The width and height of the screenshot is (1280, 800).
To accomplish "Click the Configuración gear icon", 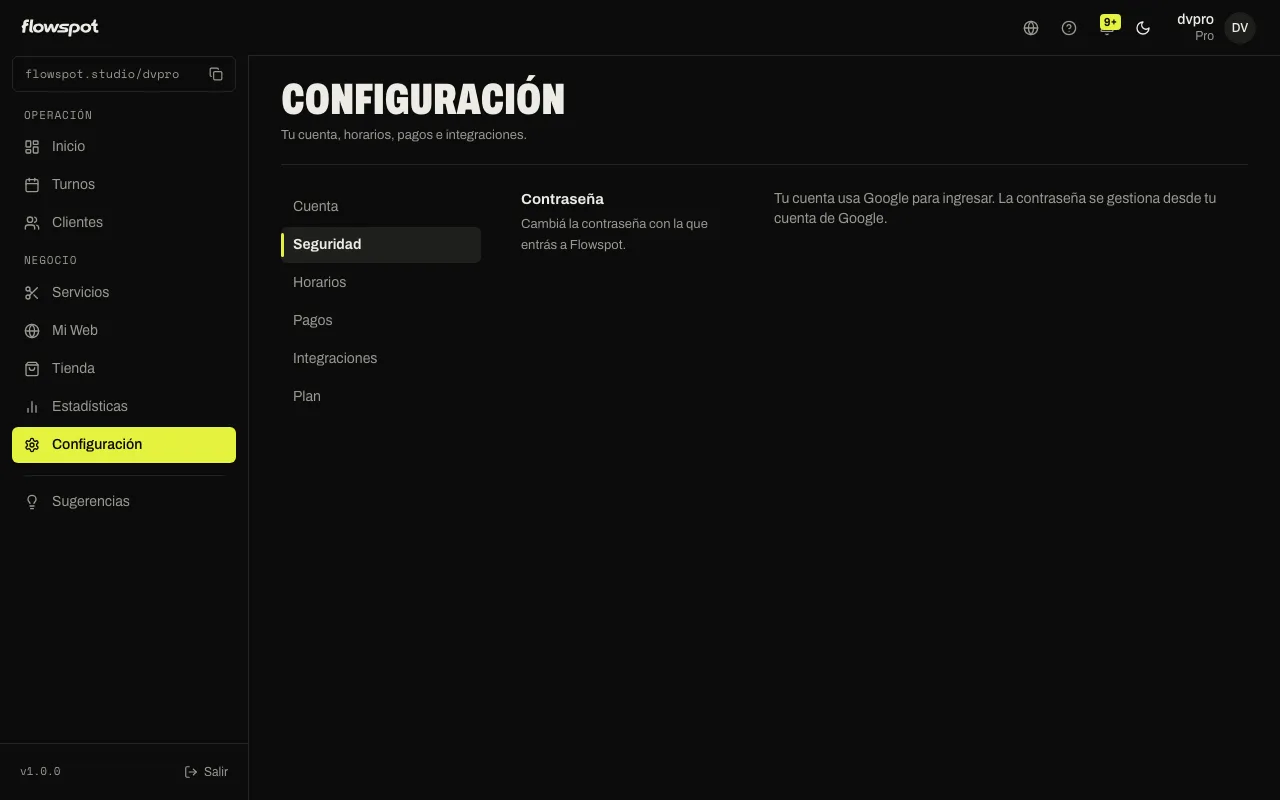I will pyautogui.click(x=32, y=445).
